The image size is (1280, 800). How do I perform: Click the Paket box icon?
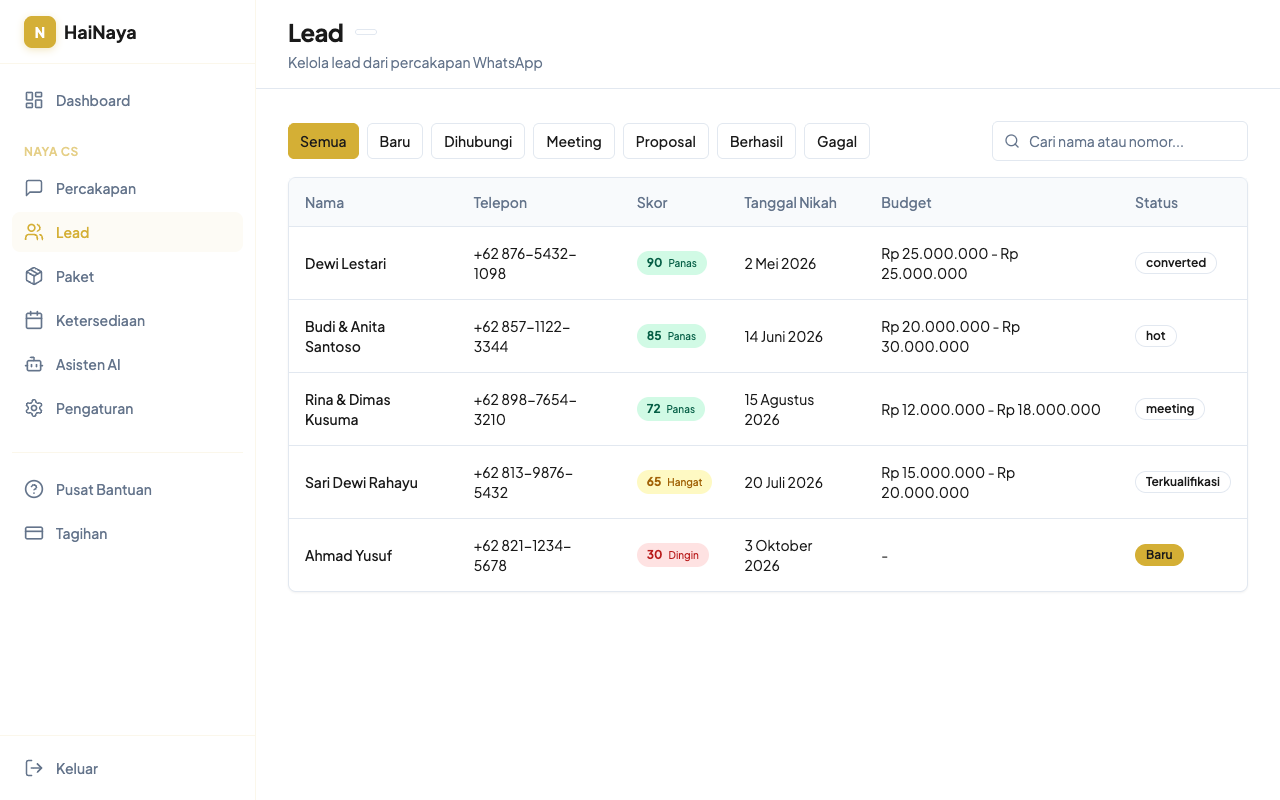click(34, 276)
